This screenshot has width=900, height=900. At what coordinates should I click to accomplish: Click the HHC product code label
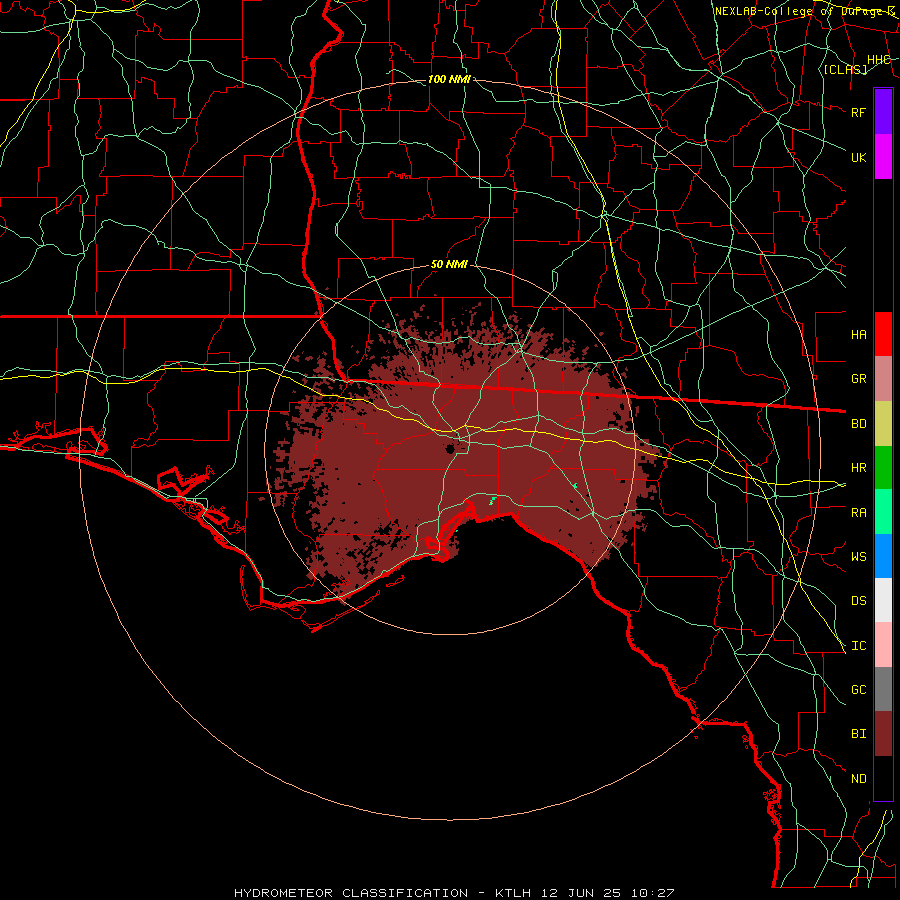point(879,60)
